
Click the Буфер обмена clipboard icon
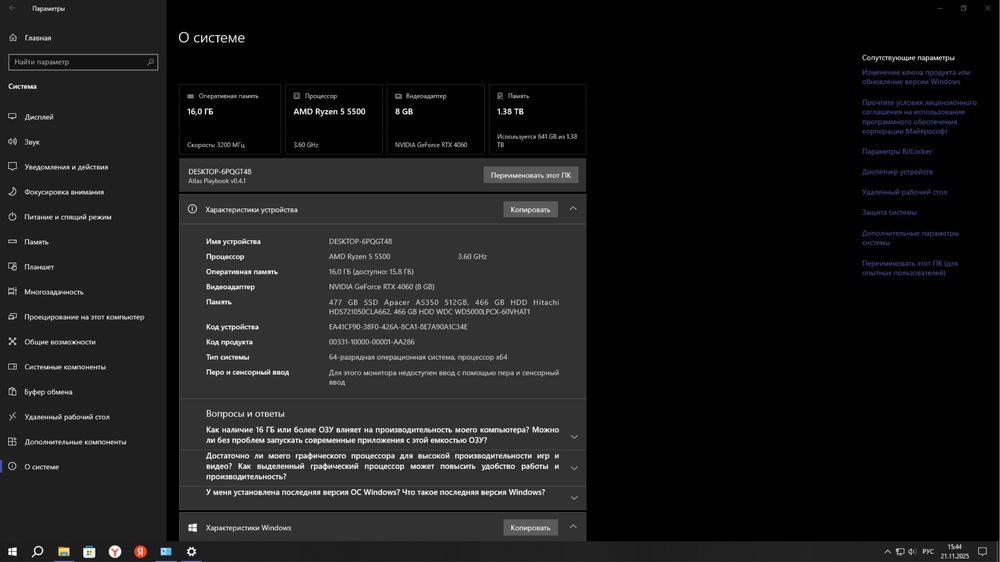pyautogui.click(x=12, y=392)
